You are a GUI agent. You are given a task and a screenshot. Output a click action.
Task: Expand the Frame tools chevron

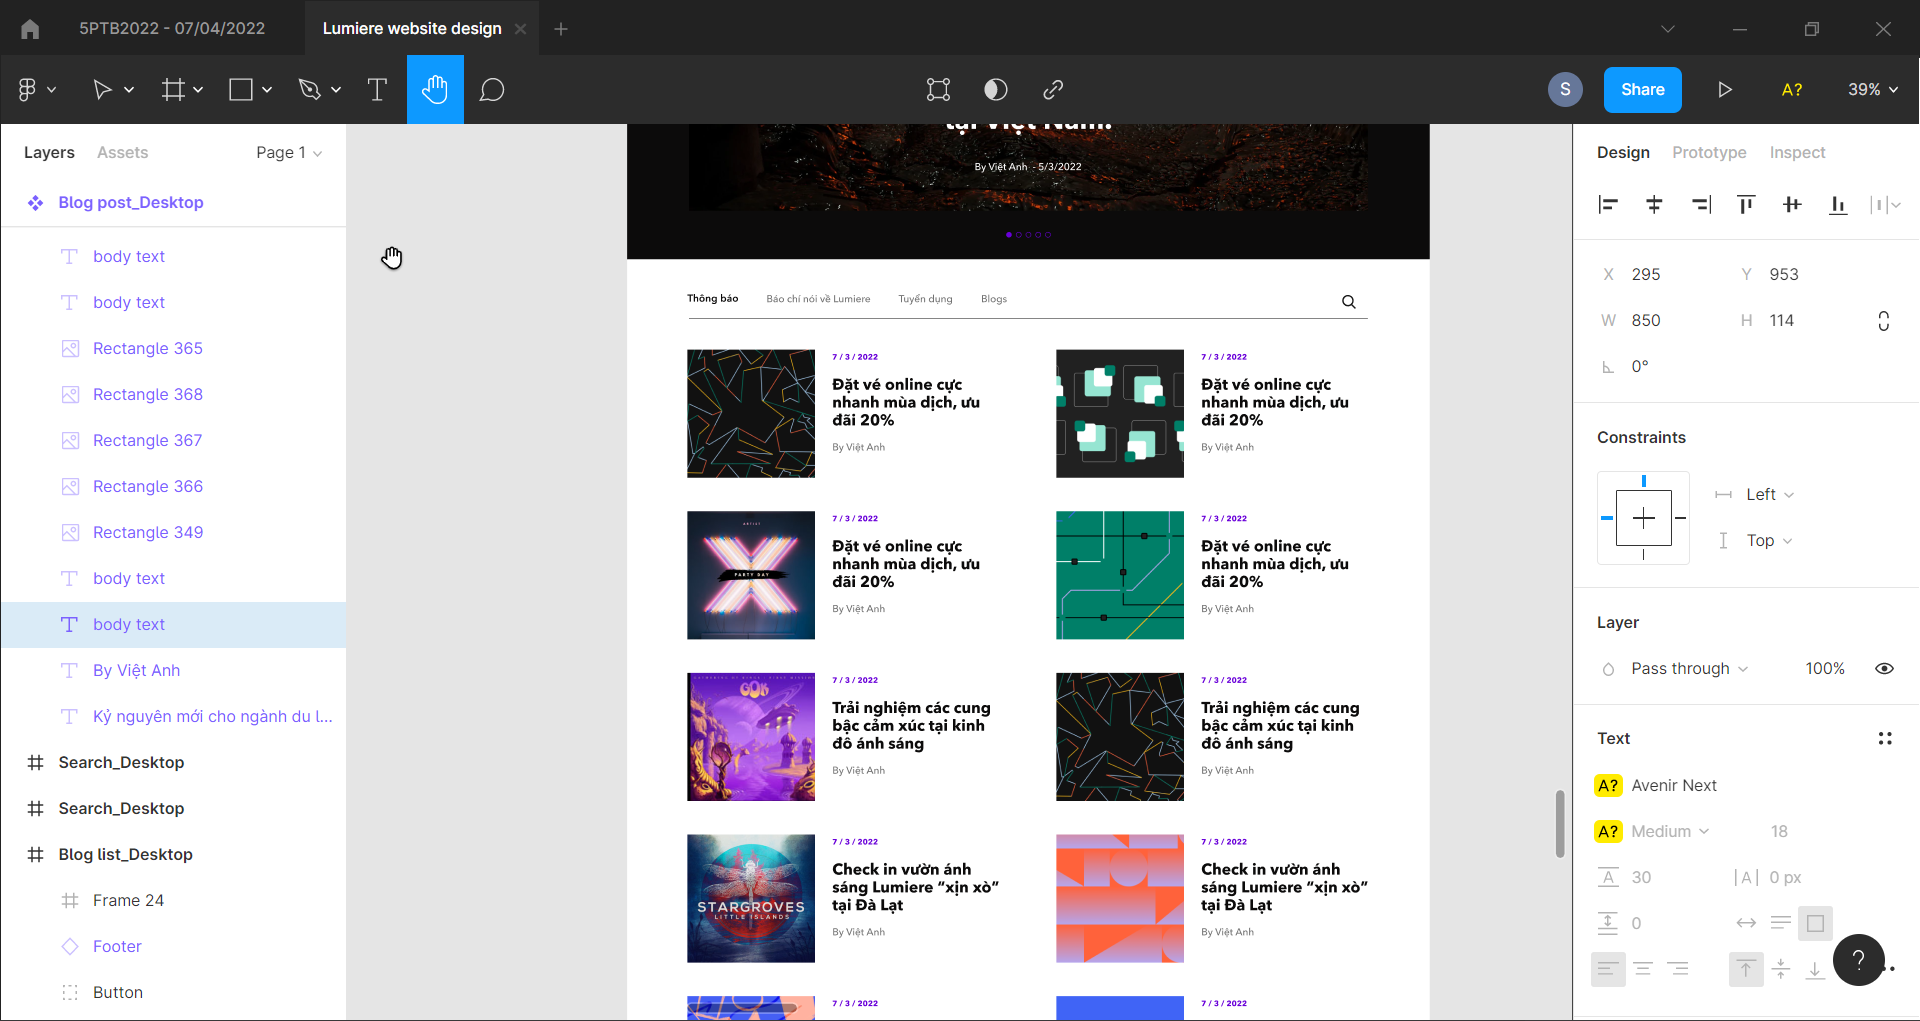click(198, 90)
